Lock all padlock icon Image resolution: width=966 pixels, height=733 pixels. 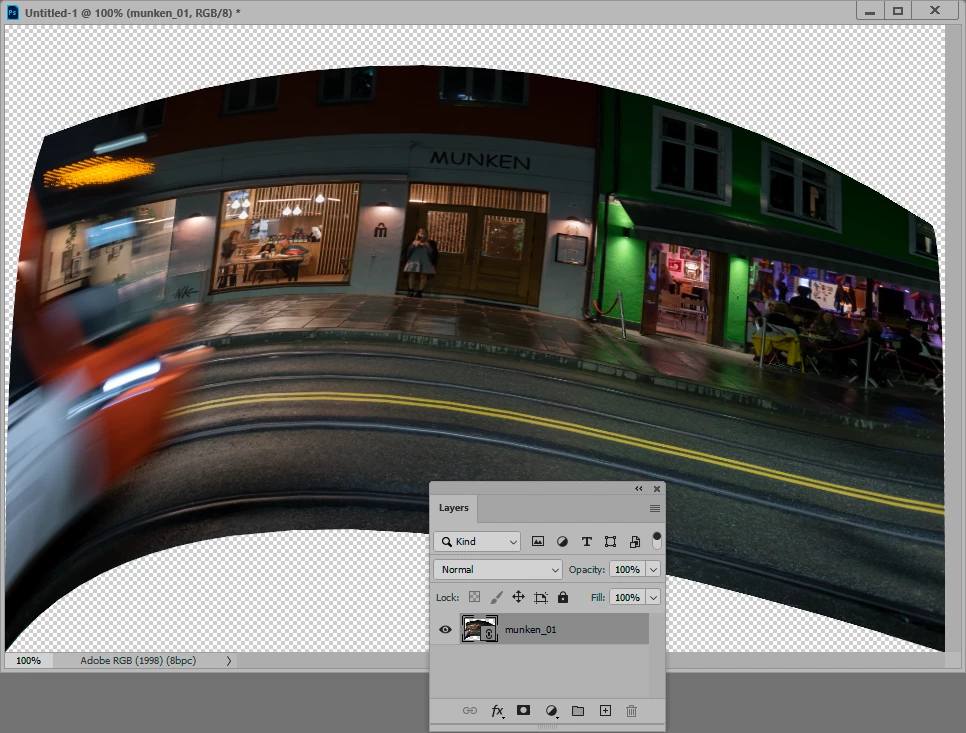[562, 597]
